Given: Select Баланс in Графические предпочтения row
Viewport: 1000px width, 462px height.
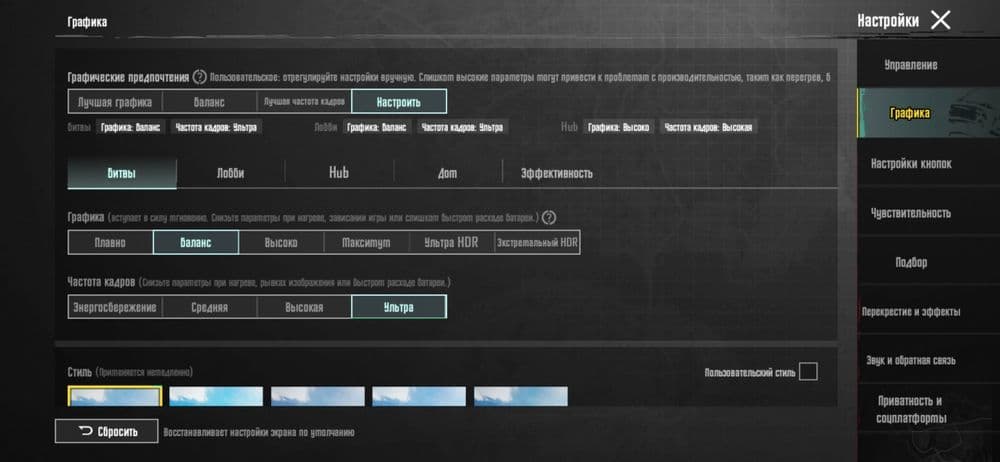Looking at the screenshot, I should [x=209, y=102].
